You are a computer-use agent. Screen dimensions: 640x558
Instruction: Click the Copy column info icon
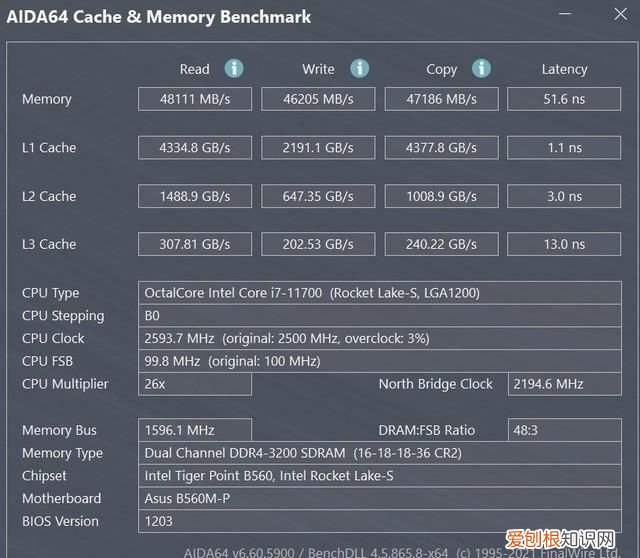(481, 68)
